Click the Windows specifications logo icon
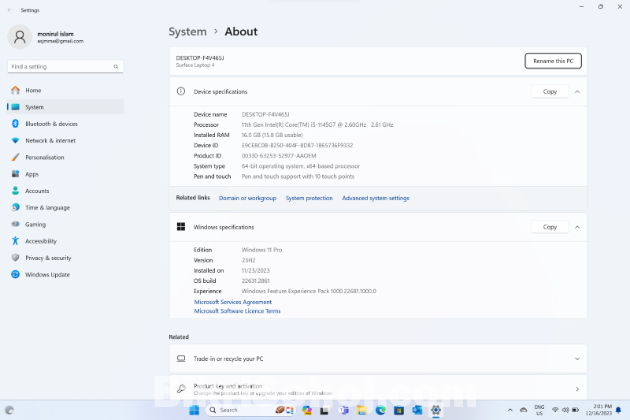Image resolution: width=630 pixels, height=420 pixels. point(181,227)
